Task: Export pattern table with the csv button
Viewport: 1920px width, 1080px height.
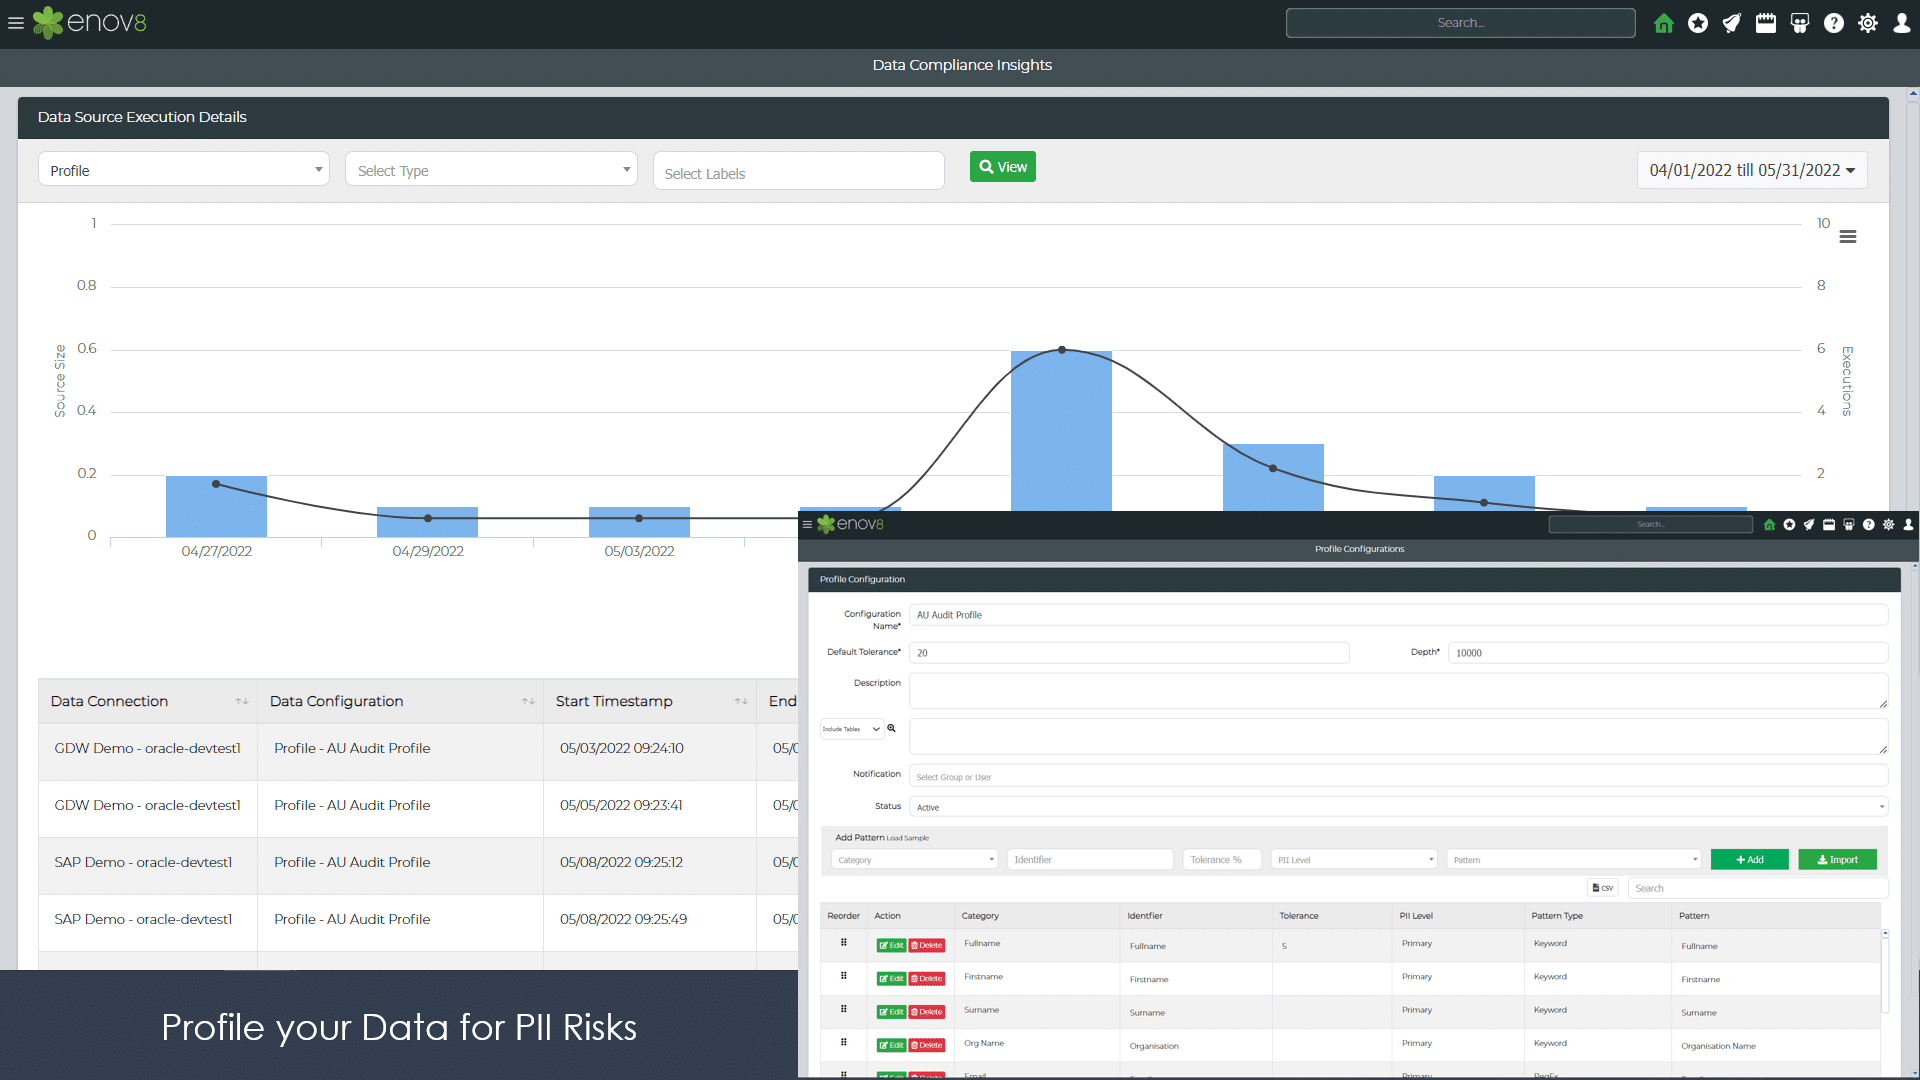Action: tap(1603, 888)
